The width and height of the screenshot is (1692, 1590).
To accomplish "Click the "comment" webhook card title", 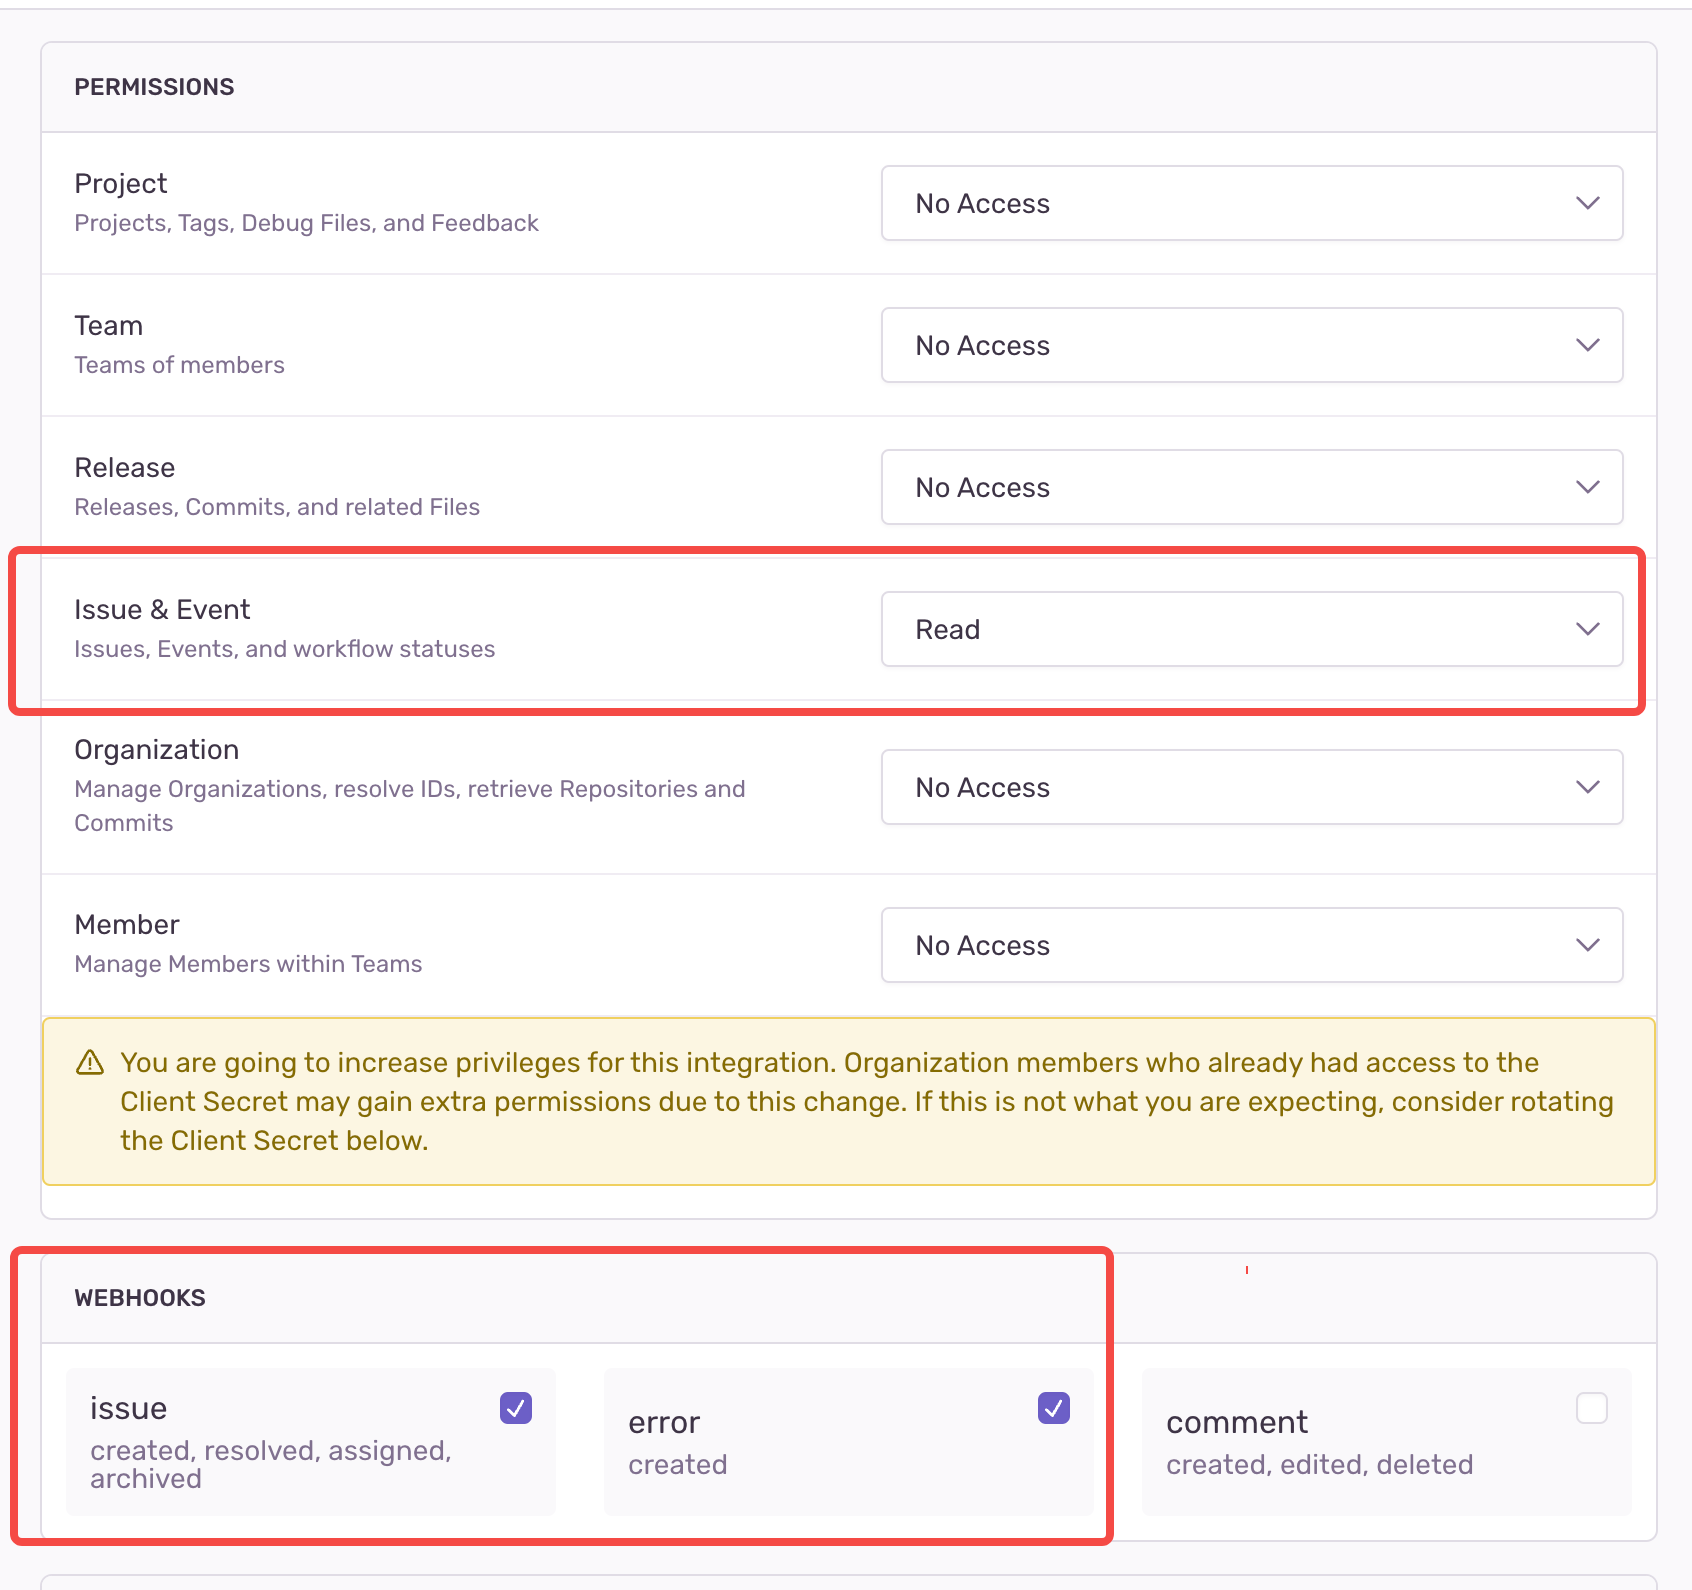I will pos(1237,1422).
